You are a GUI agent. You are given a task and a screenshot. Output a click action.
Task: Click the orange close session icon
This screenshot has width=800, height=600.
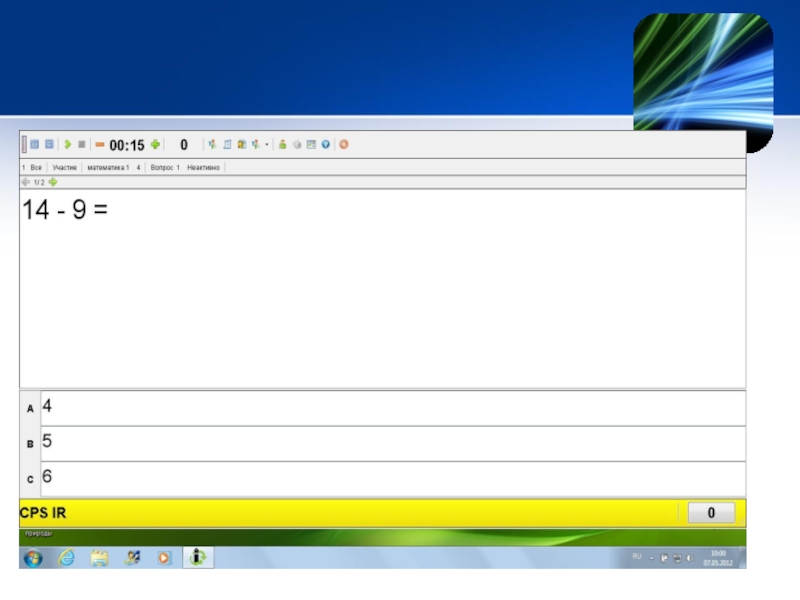point(344,145)
